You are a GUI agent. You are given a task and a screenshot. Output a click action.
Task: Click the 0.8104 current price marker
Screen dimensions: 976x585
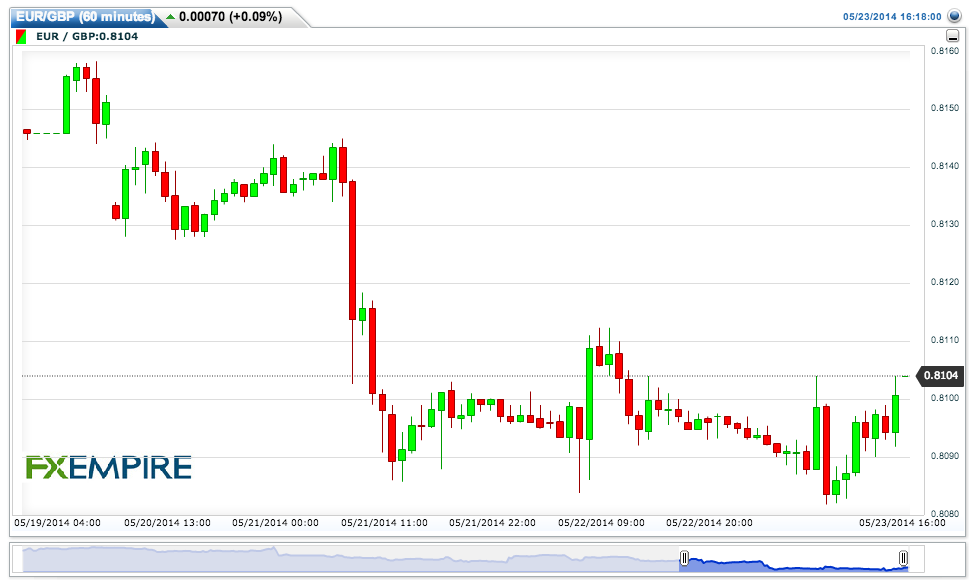pyautogui.click(x=941, y=375)
